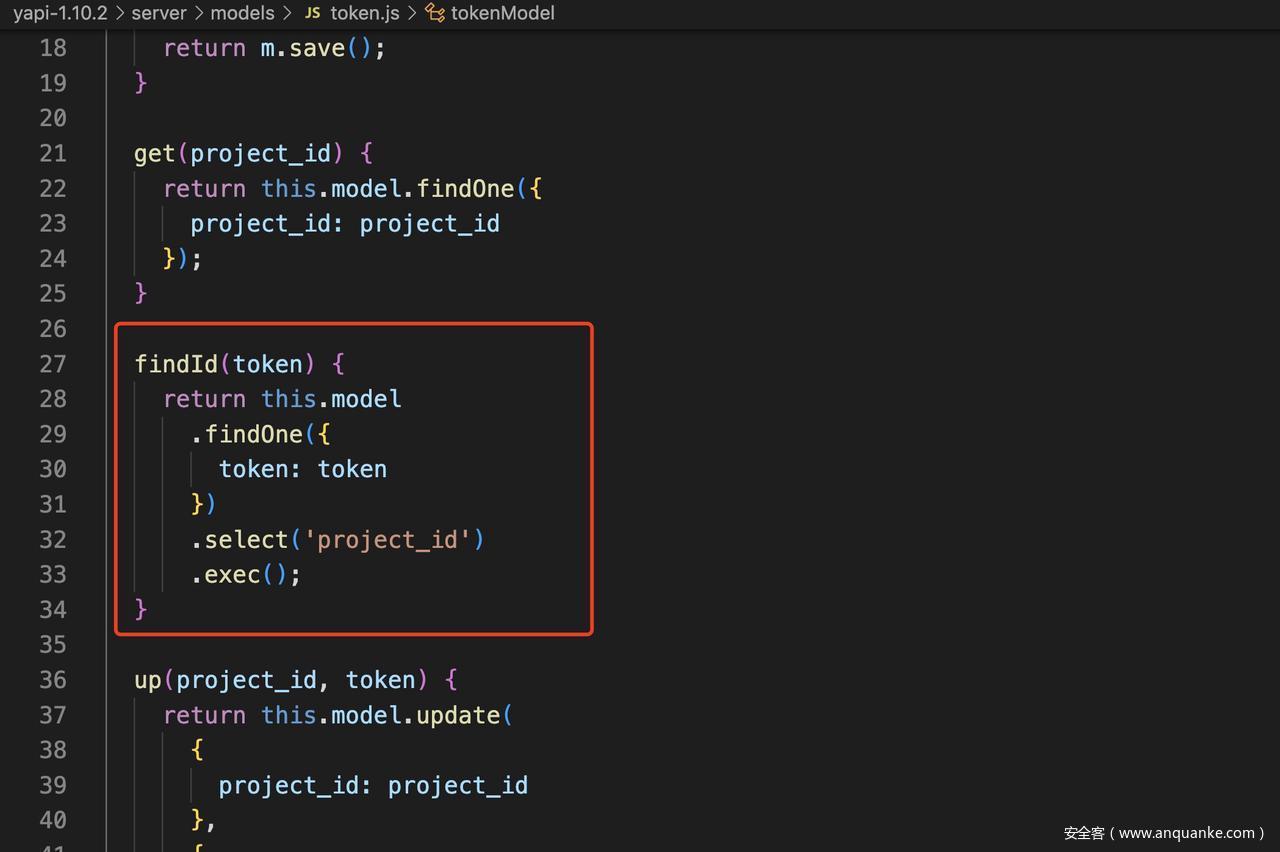Click 'return this.model.update(' code
The image size is (1280, 852).
(338, 715)
